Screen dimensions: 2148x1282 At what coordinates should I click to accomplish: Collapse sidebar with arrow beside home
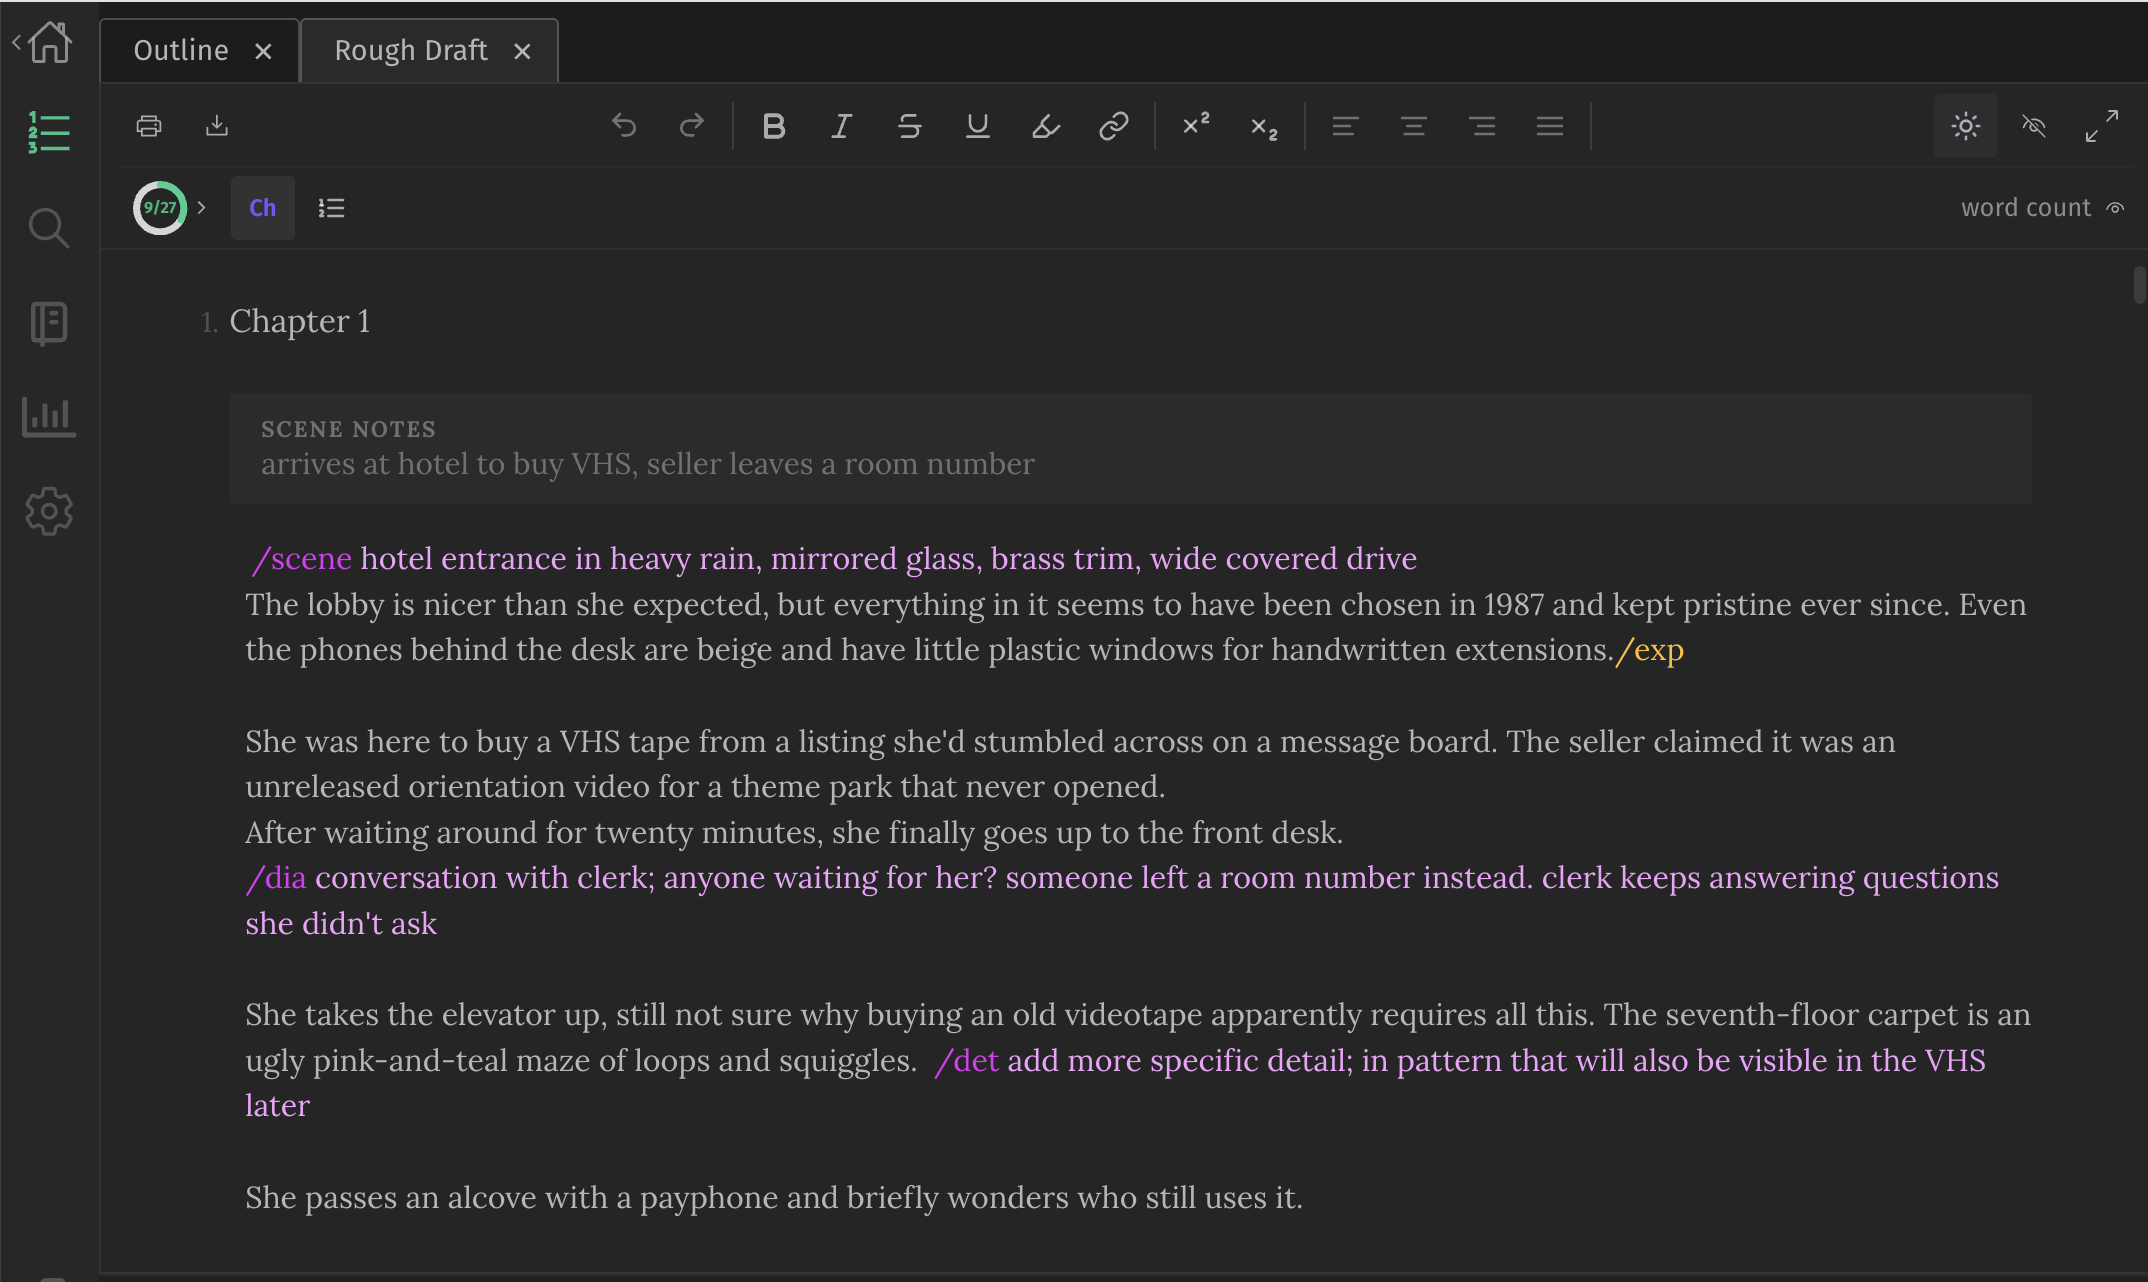coord(16,42)
